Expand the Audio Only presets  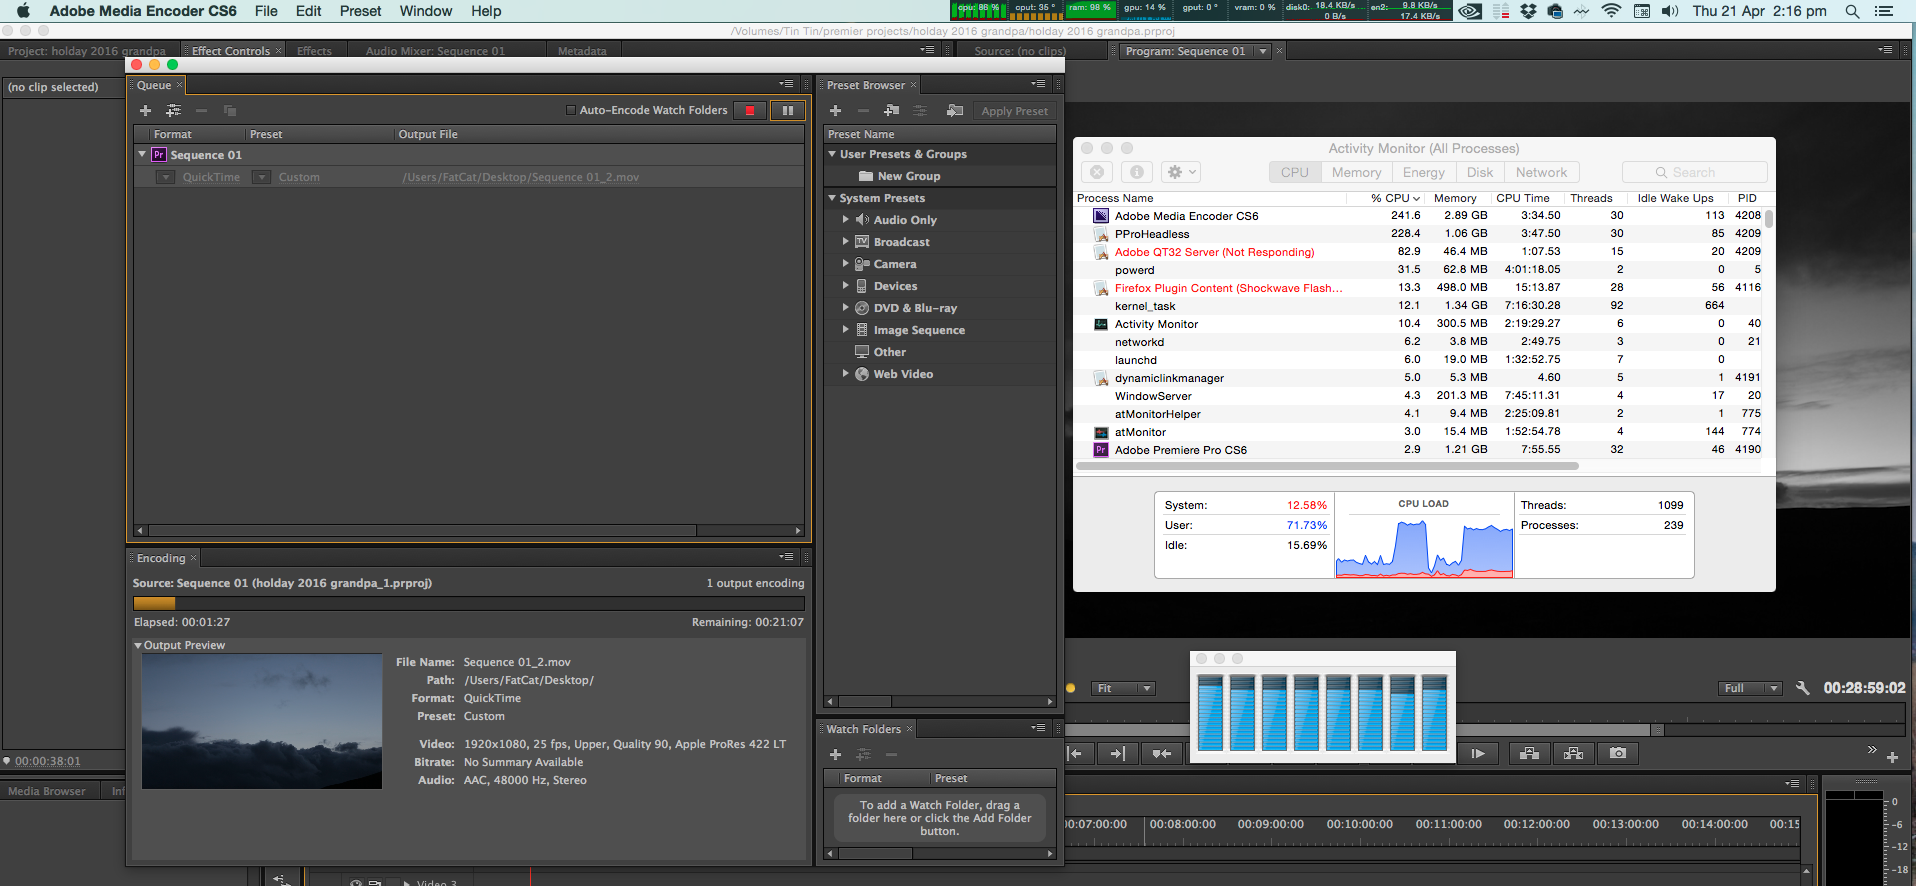tap(846, 219)
